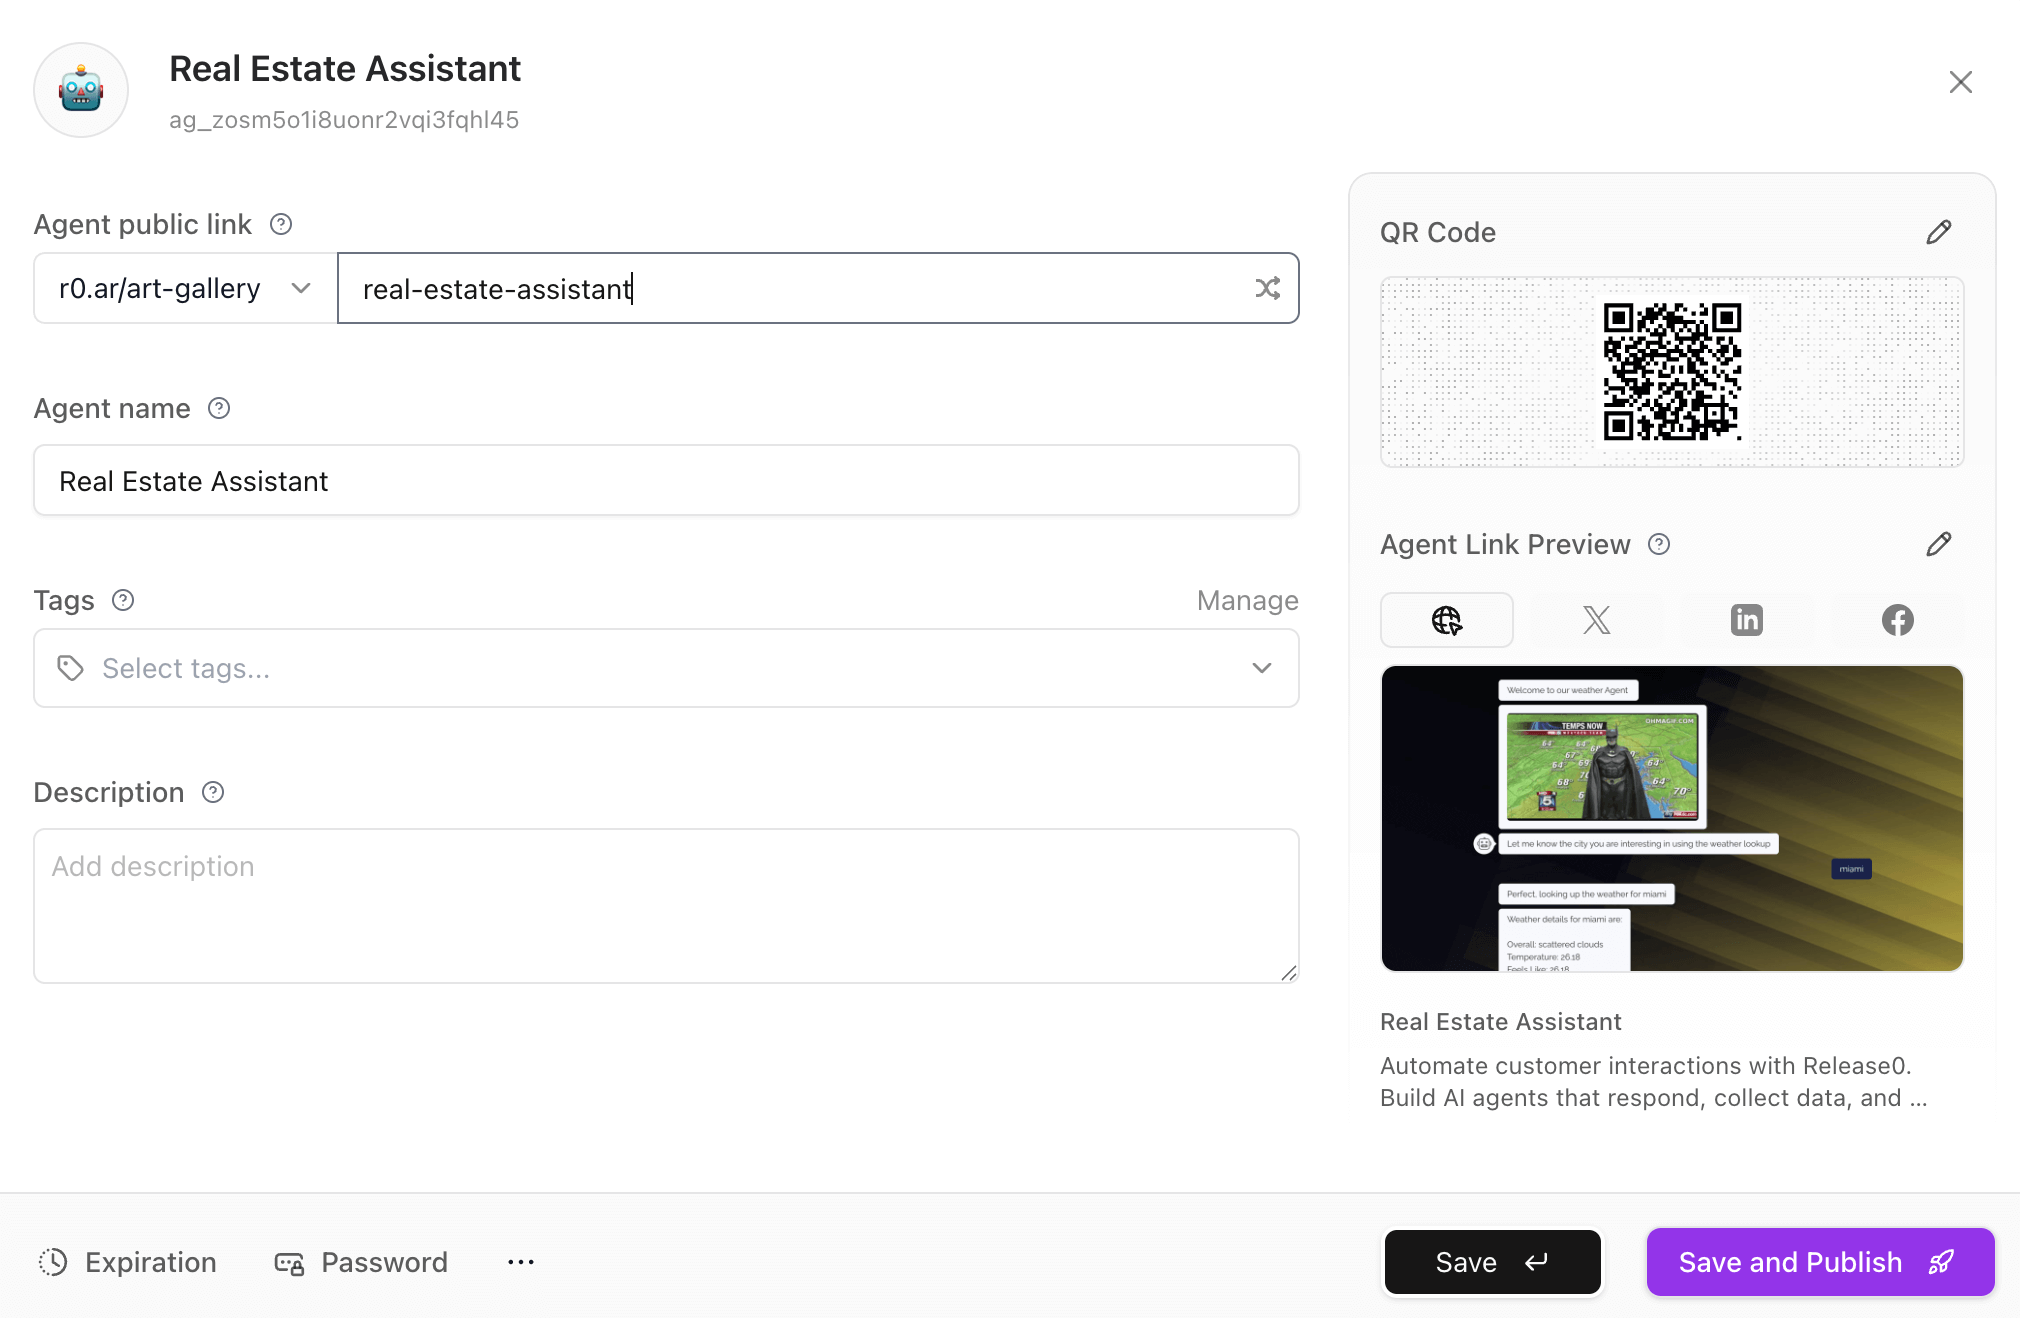Click the description resize handle
Image resolution: width=2020 pixels, height=1318 pixels.
coord(1289,973)
